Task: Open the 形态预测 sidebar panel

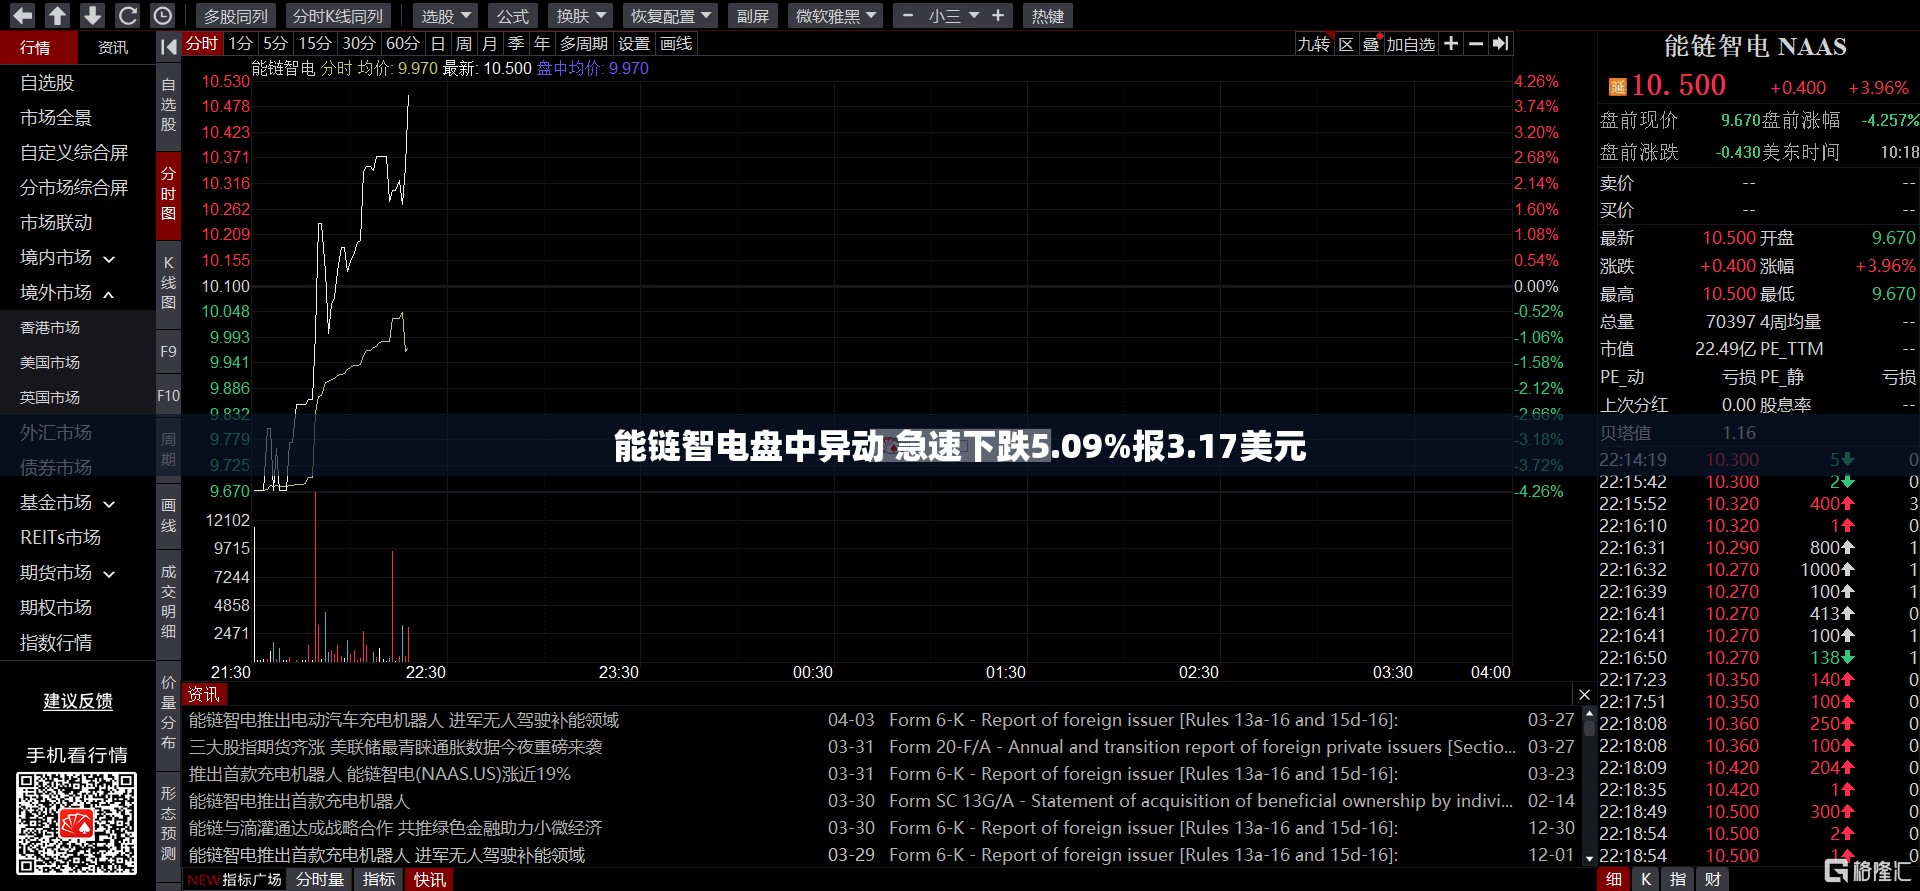Action: click(x=168, y=822)
